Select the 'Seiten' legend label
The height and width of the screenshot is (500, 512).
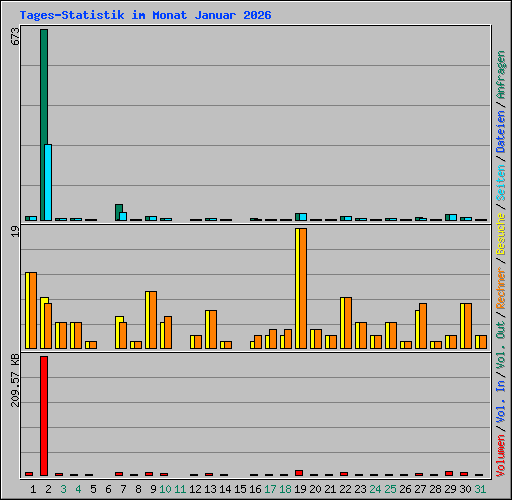coord(501,183)
